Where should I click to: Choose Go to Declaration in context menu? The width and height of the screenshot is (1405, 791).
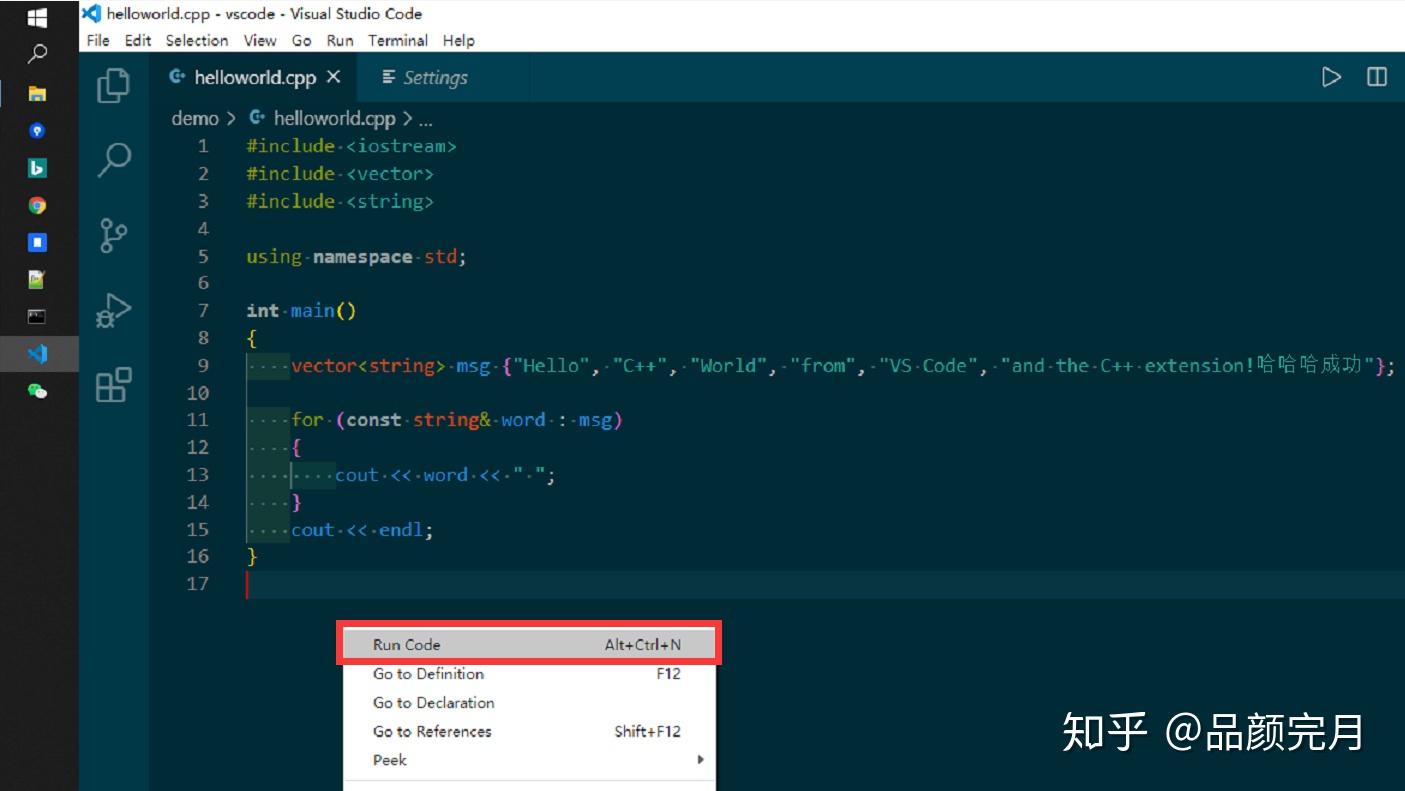[529, 702]
